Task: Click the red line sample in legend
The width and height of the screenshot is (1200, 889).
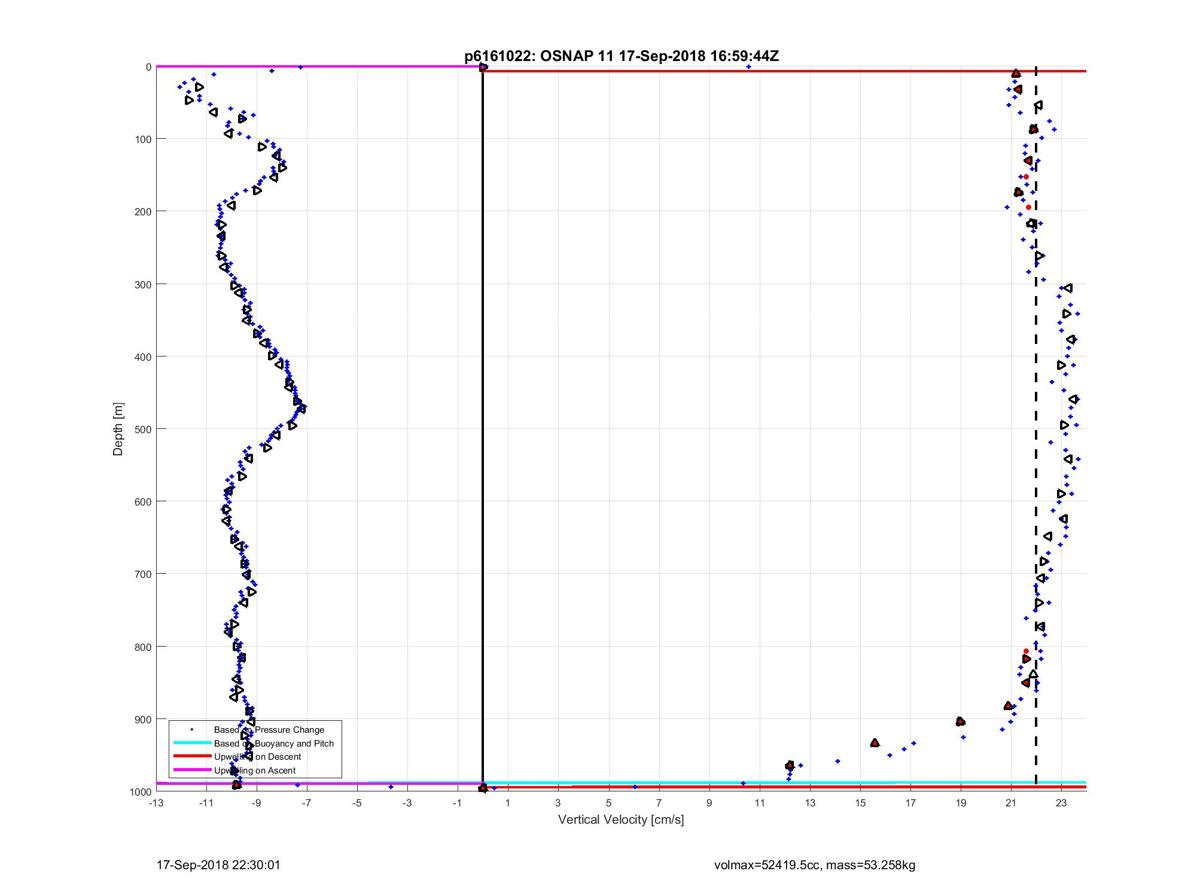Action: (x=191, y=757)
